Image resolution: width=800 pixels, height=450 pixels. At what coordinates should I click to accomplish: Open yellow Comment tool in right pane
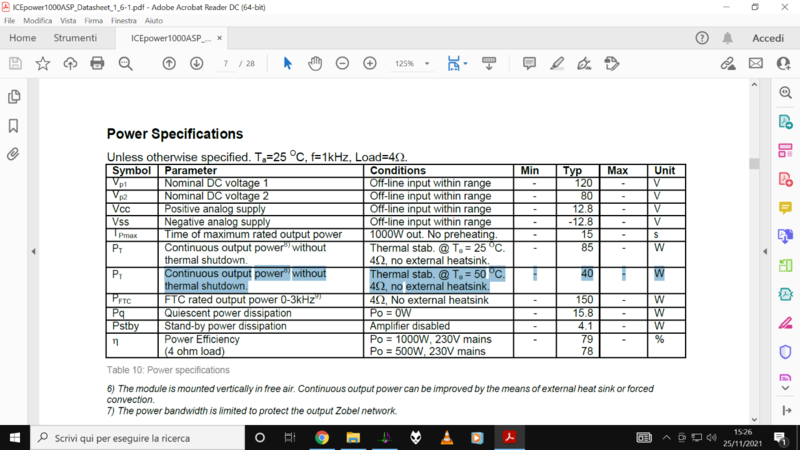[x=786, y=208]
